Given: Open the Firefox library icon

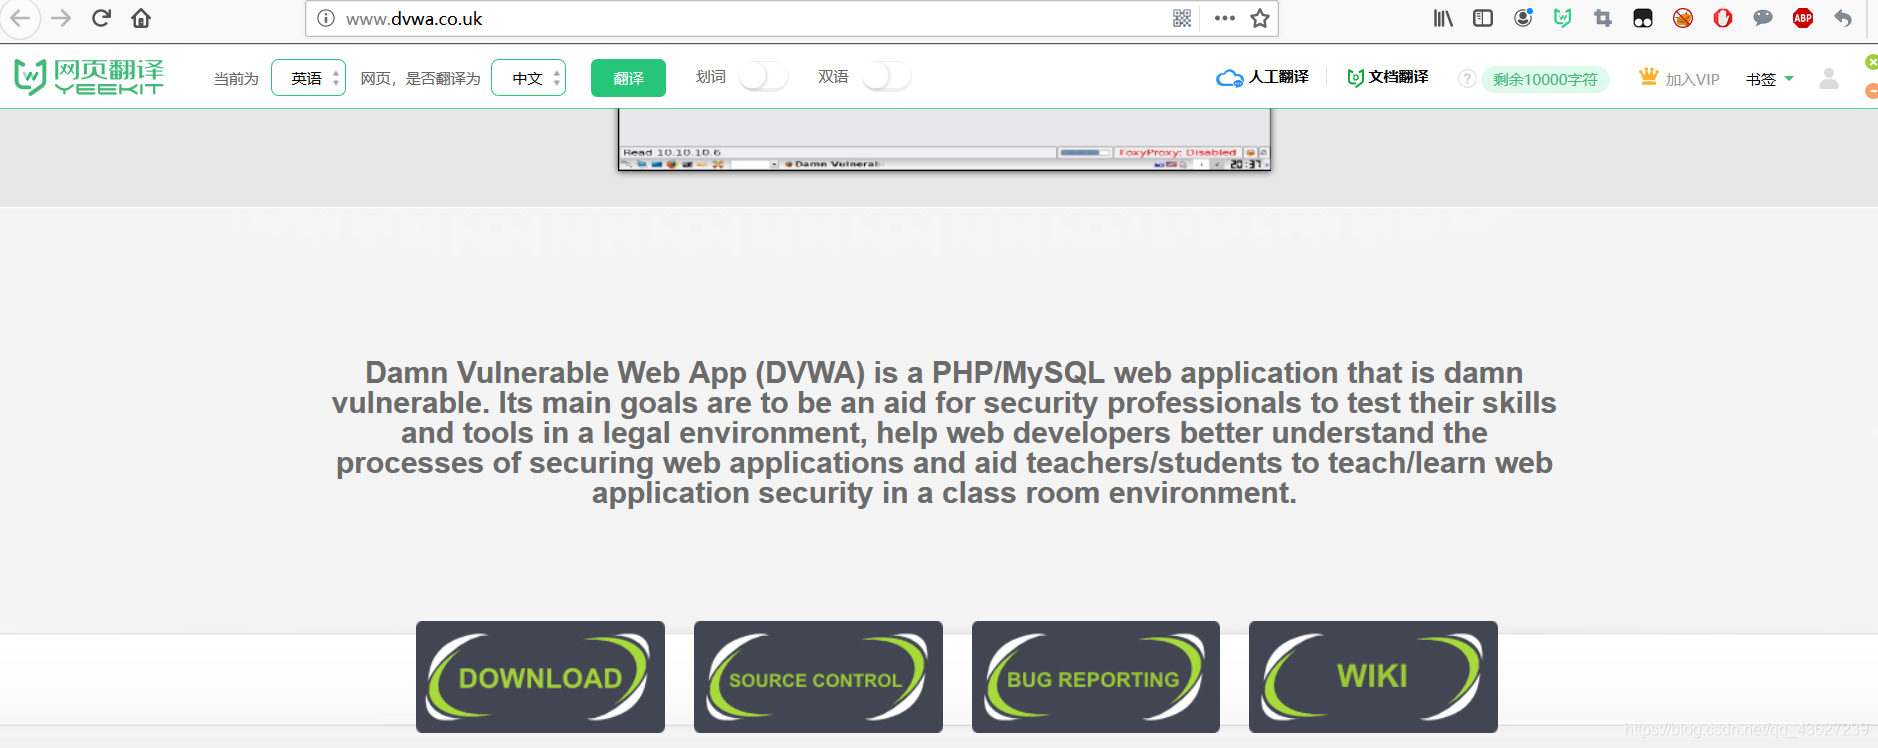Looking at the screenshot, I should (x=1443, y=18).
